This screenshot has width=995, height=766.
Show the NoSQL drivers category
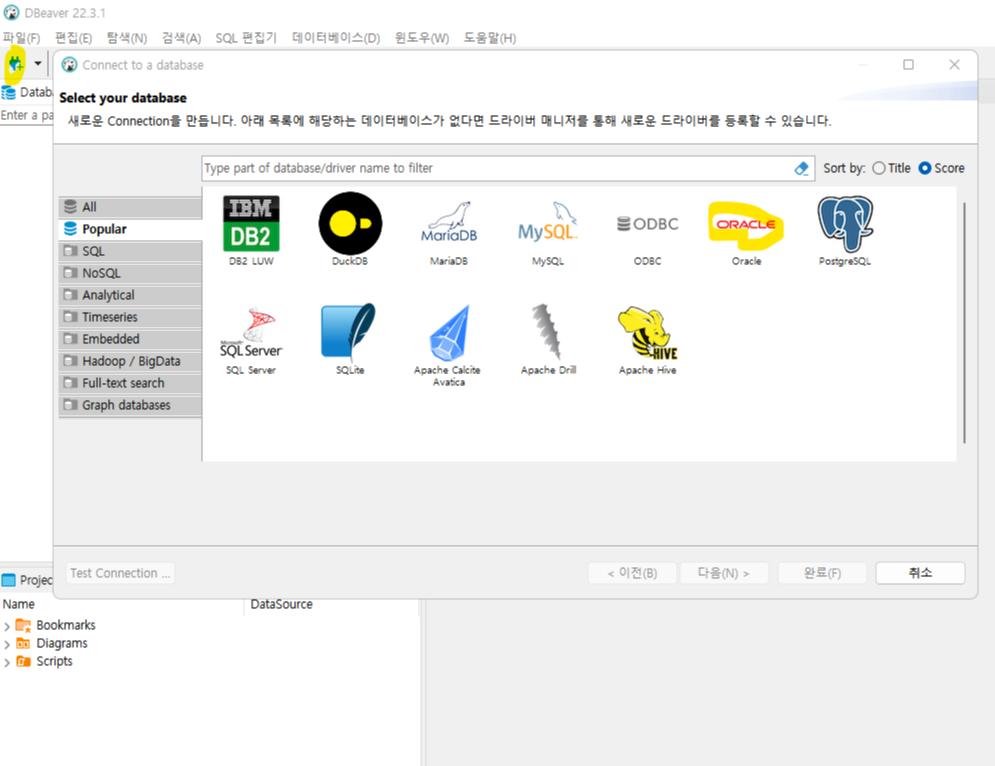(x=130, y=273)
